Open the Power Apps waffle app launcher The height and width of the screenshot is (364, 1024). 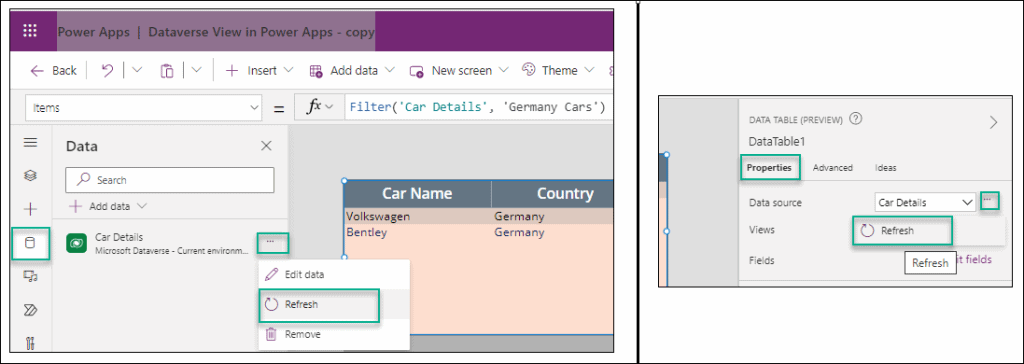[30, 30]
